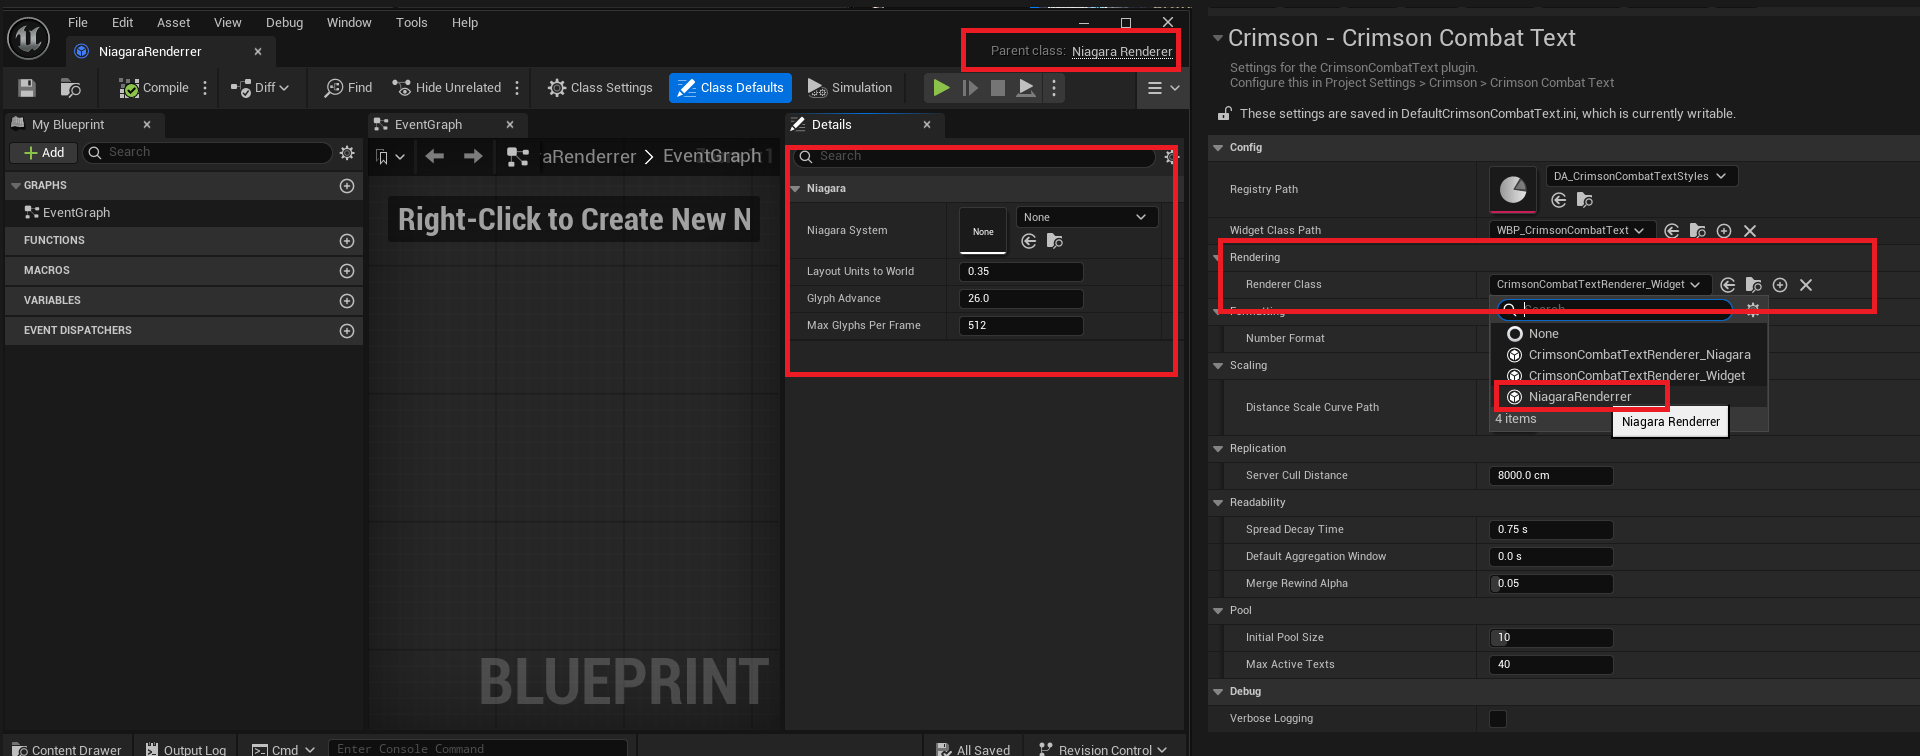Close the EventGraph tab
This screenshot has height=756, width=1920.
click(x=510, y=124)
